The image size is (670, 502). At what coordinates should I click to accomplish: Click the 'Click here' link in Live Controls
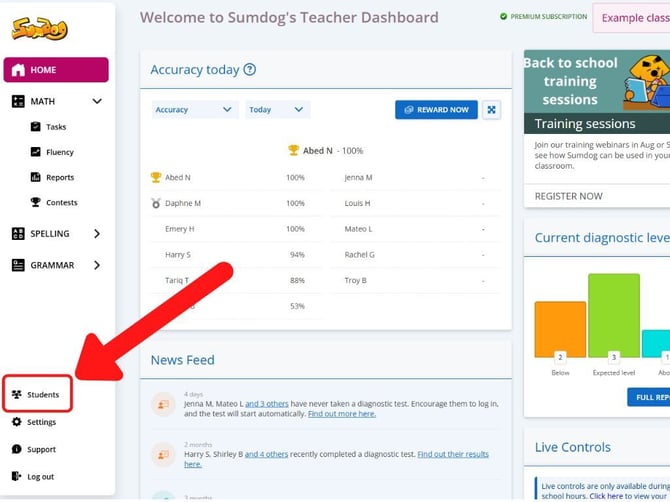tap(606, 496)
